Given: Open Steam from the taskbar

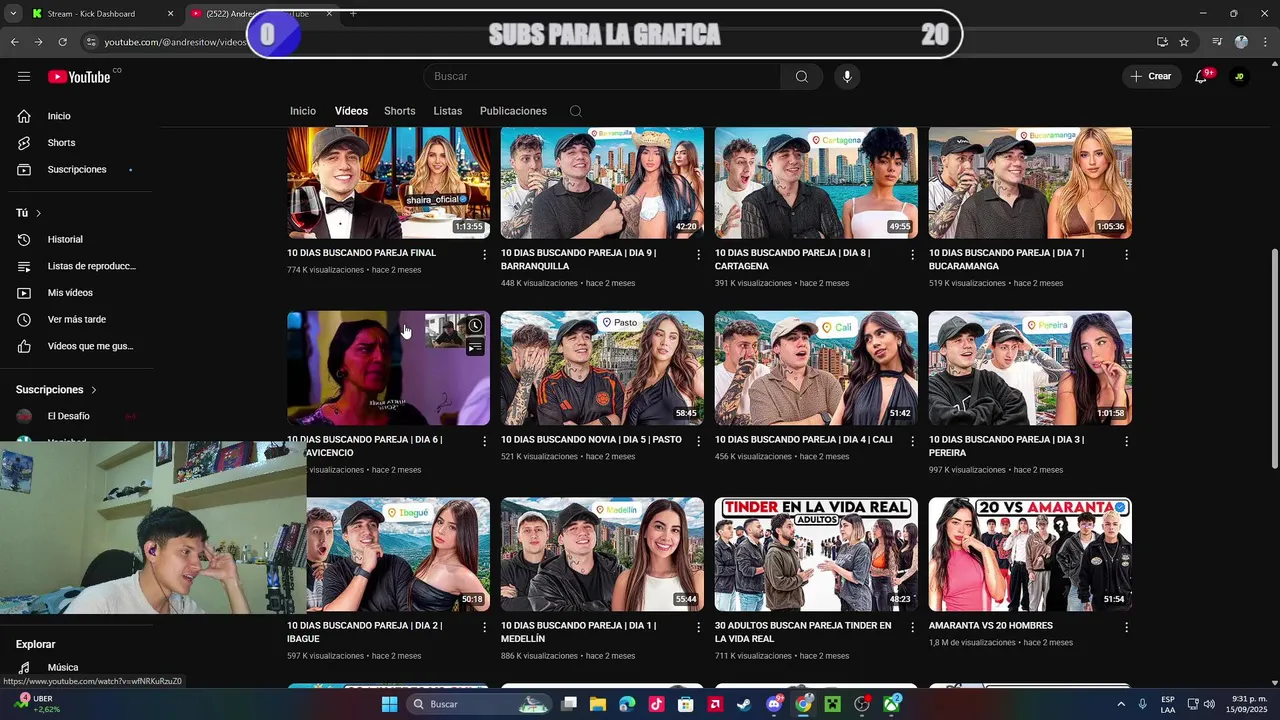Looking at the screenshot, I should [x=744, y=704].
